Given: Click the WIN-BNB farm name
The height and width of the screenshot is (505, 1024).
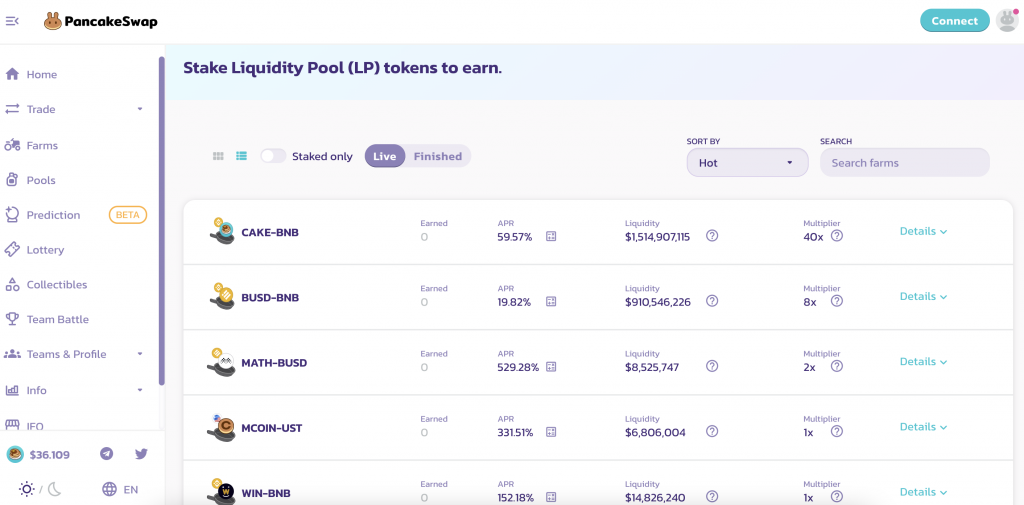Looking at the screenshot, I should [x=266, y=493].
